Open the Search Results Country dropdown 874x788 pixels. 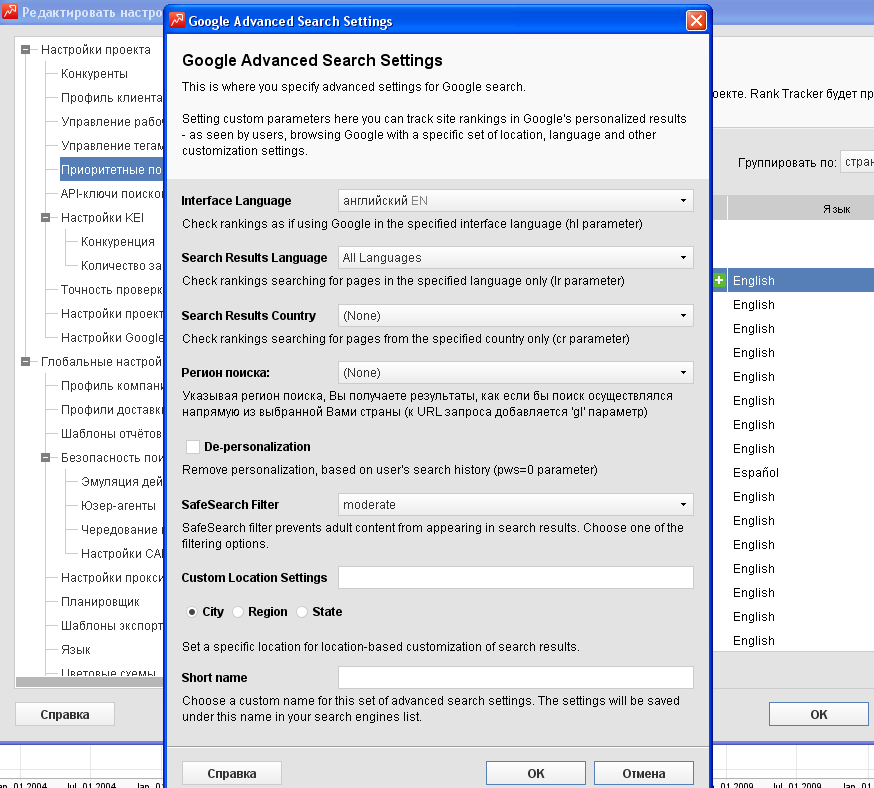pyautogui.click(x=516, y=315)
